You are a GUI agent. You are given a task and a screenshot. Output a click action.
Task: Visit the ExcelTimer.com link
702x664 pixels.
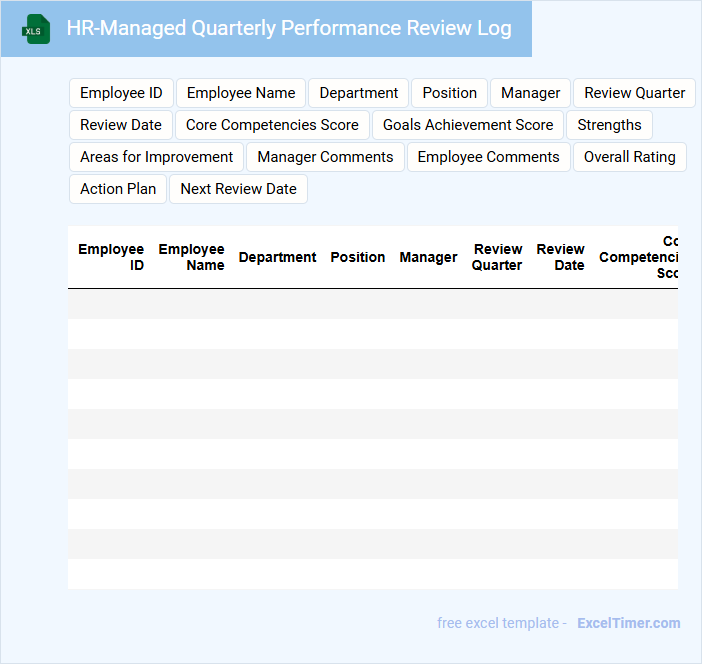[x=628, y=623]
